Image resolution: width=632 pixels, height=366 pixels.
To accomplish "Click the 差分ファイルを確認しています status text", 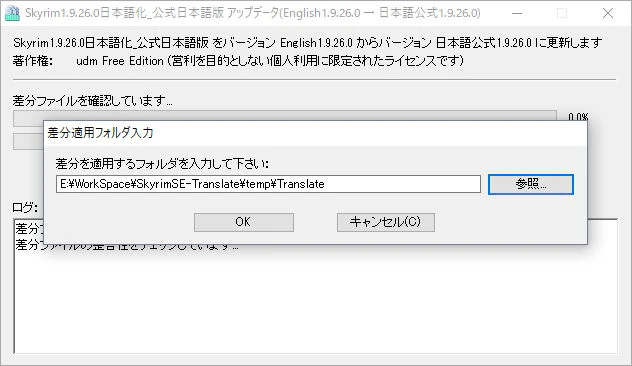I will click(x=93, y=100).
